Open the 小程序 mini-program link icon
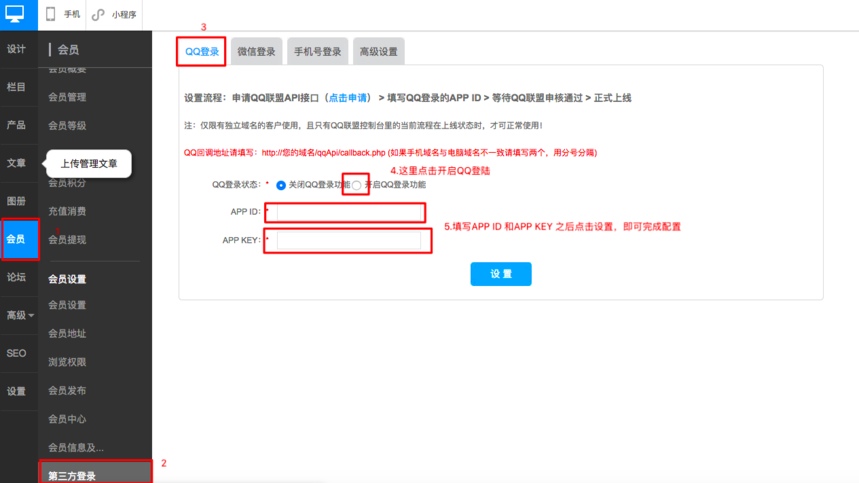 tap(98, 15)
